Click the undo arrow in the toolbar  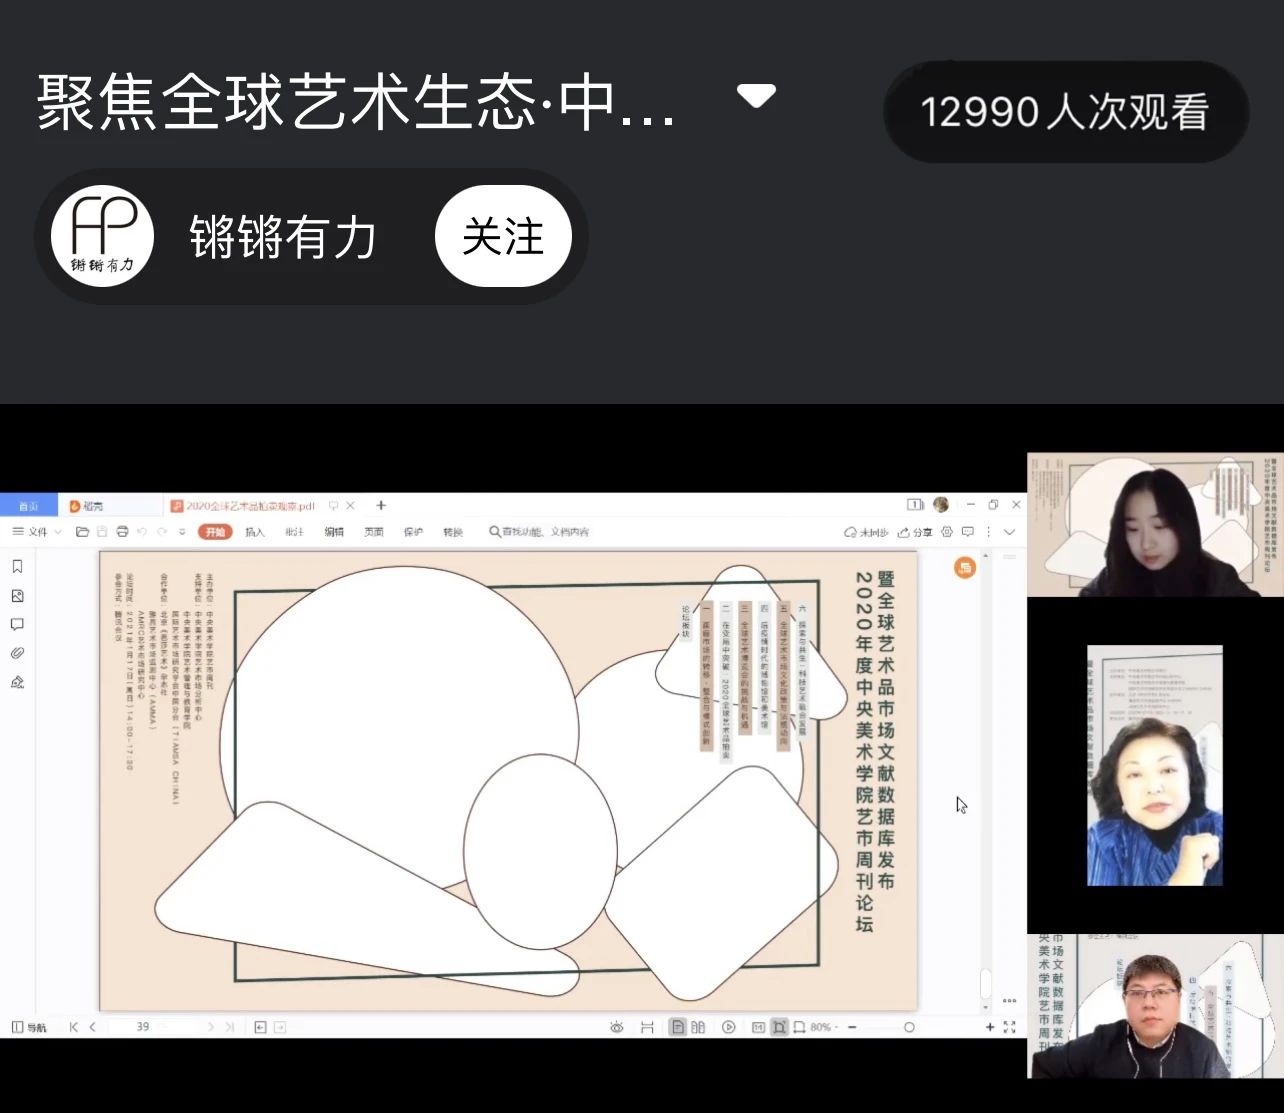tap(142, 532)
